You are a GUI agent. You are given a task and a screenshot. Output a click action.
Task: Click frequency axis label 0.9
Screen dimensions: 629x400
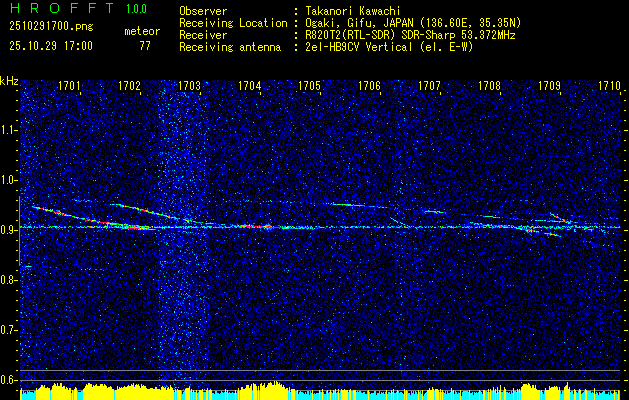pyautogui.click(x=9, y=230)
